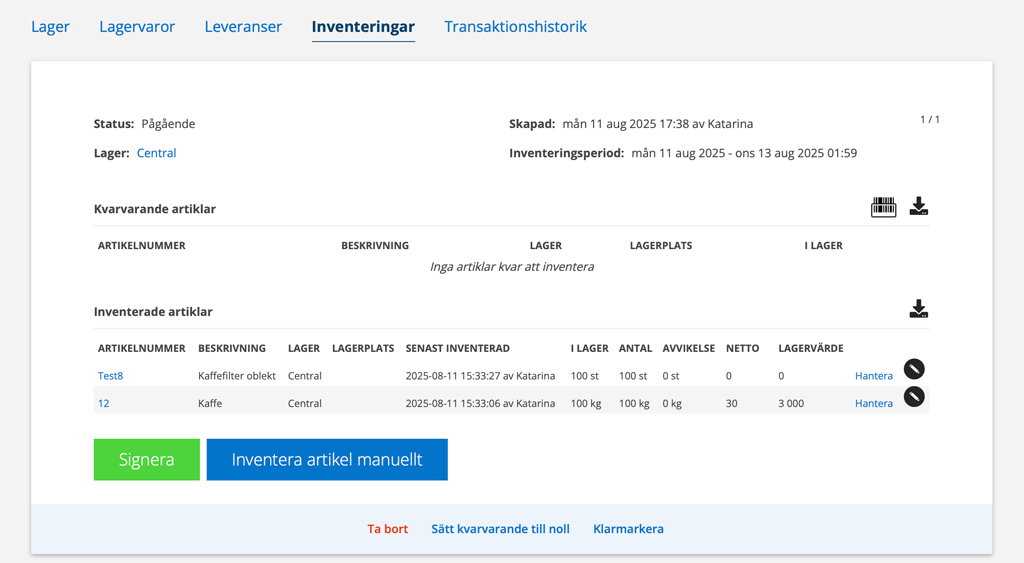Click Inventera artikel manuellt button
This screenshot has width=1024, height=563.
[327, 460]
